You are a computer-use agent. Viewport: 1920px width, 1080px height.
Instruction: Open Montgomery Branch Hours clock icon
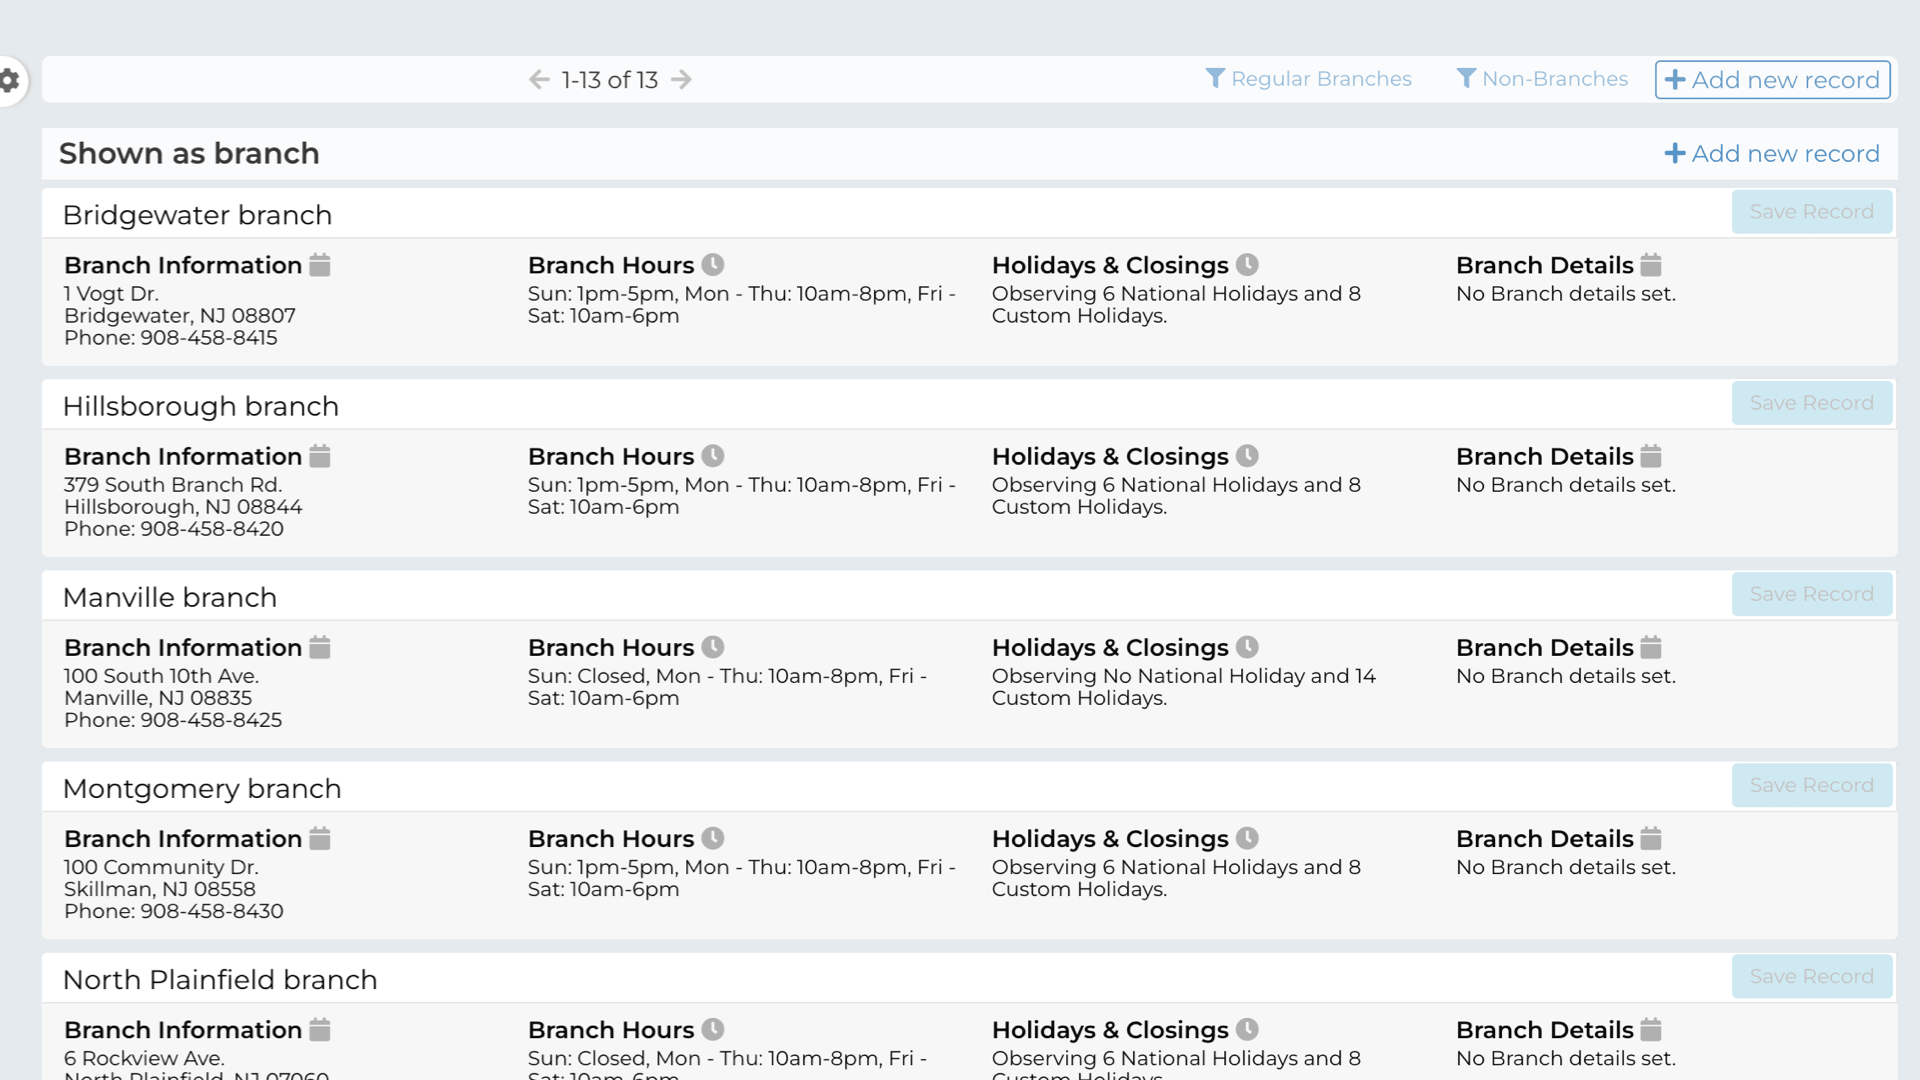click(713, 838)
